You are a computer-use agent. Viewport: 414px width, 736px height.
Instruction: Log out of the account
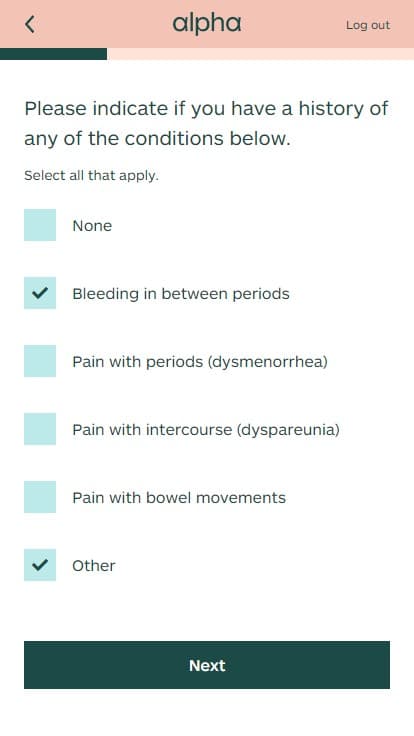[x=368, y=25]
